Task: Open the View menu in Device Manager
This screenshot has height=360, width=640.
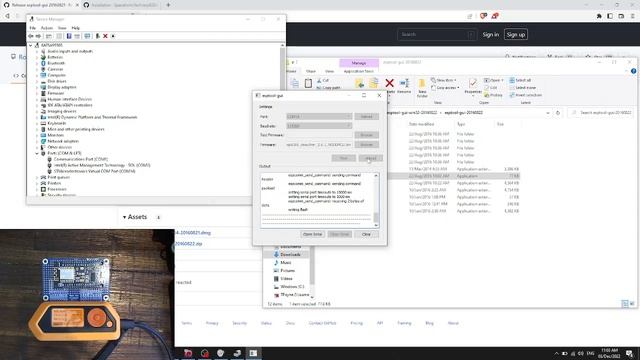Action: point(62,28)
